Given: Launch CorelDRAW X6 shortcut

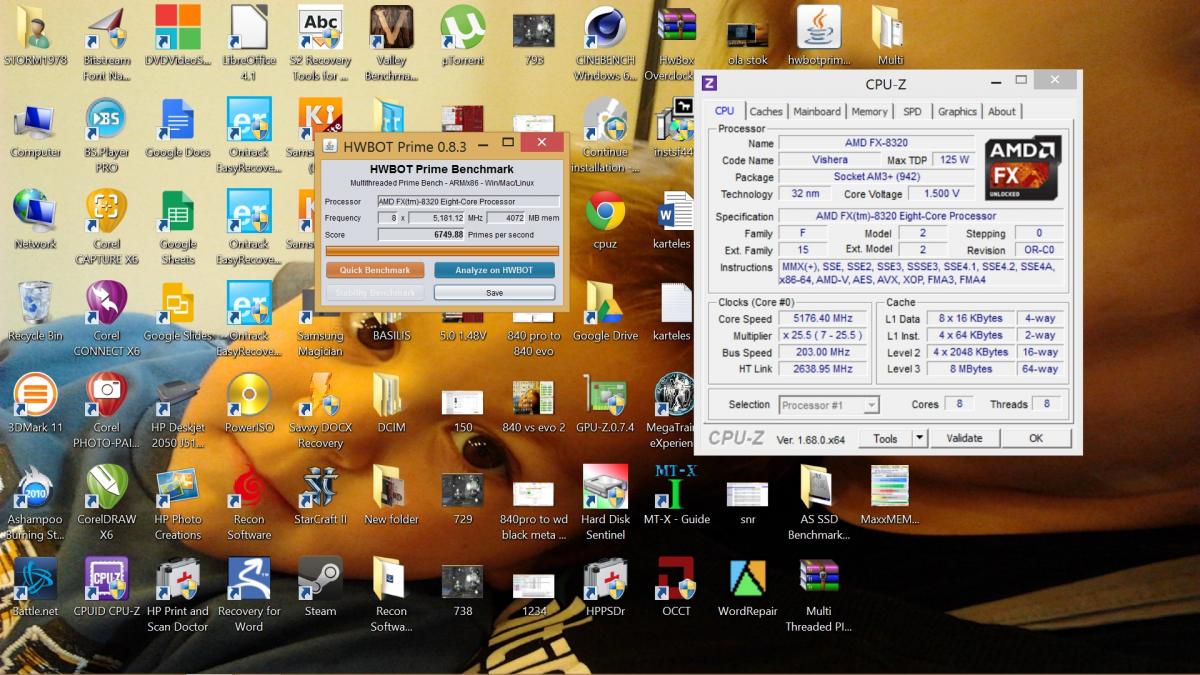Looking at the screenshot, I should [x=107, y=502].
